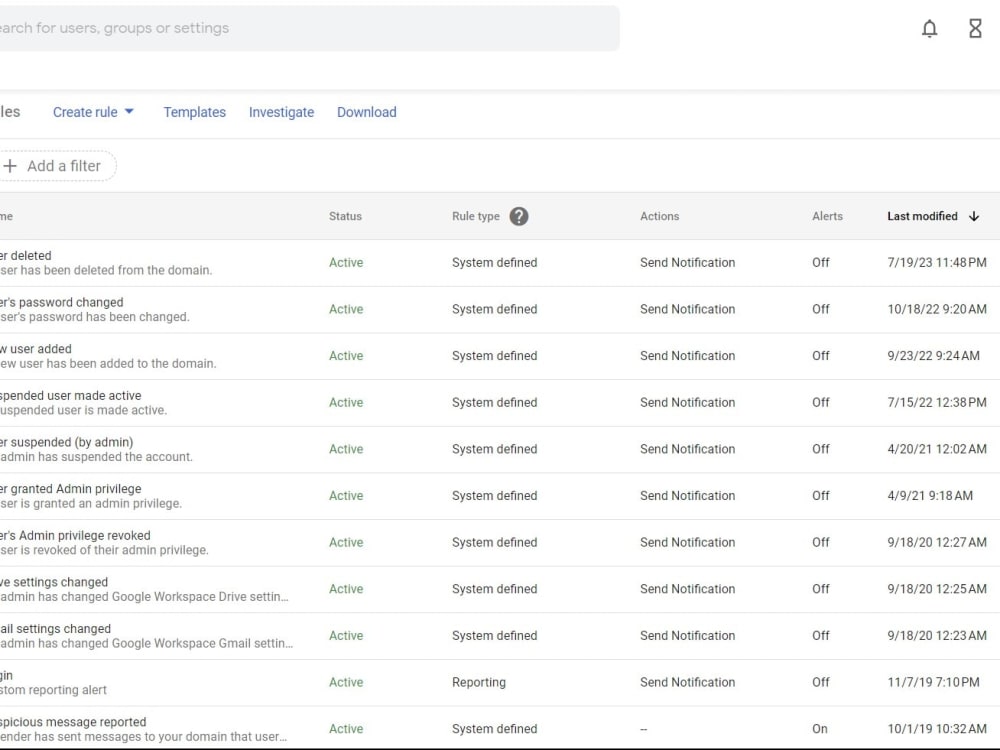This screenshot has width=1000, height=750.
Task: Open the User's password changed rule row
Action: [500, 309]
